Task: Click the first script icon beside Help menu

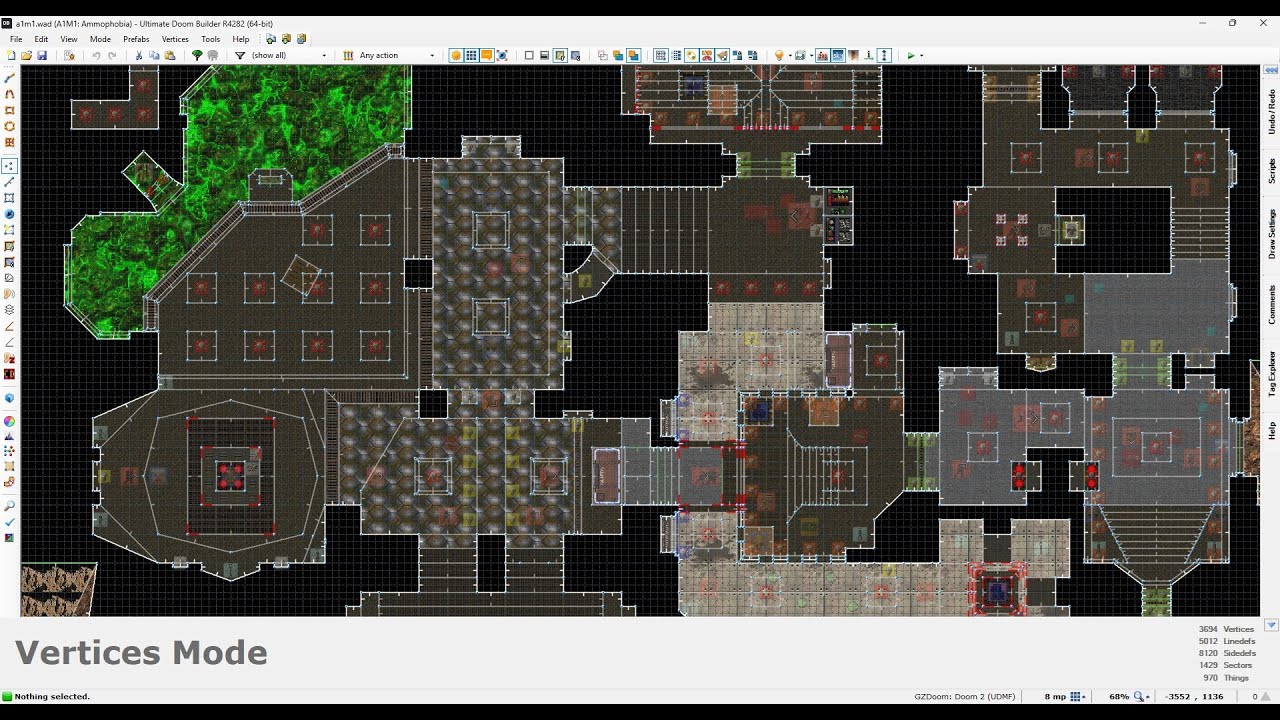Action: pyautogui.click(x=271, y=39)
